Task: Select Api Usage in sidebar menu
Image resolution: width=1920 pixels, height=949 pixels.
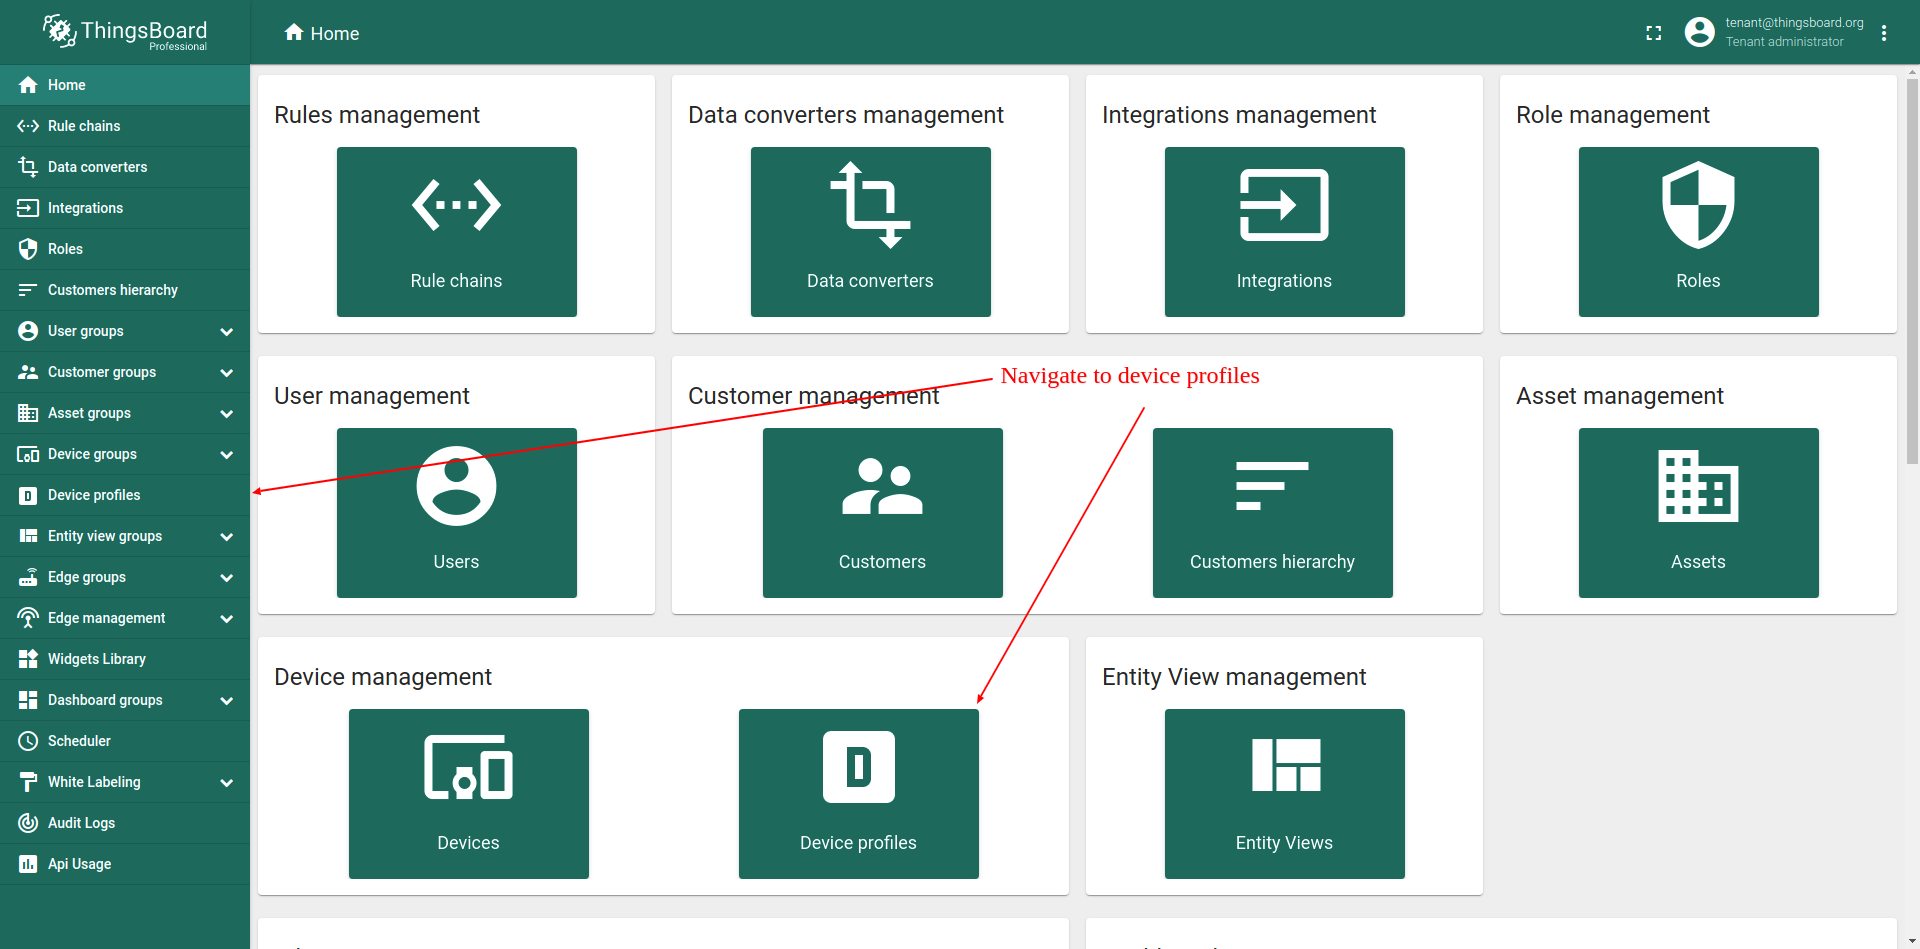Action: [x=125, y=864]
